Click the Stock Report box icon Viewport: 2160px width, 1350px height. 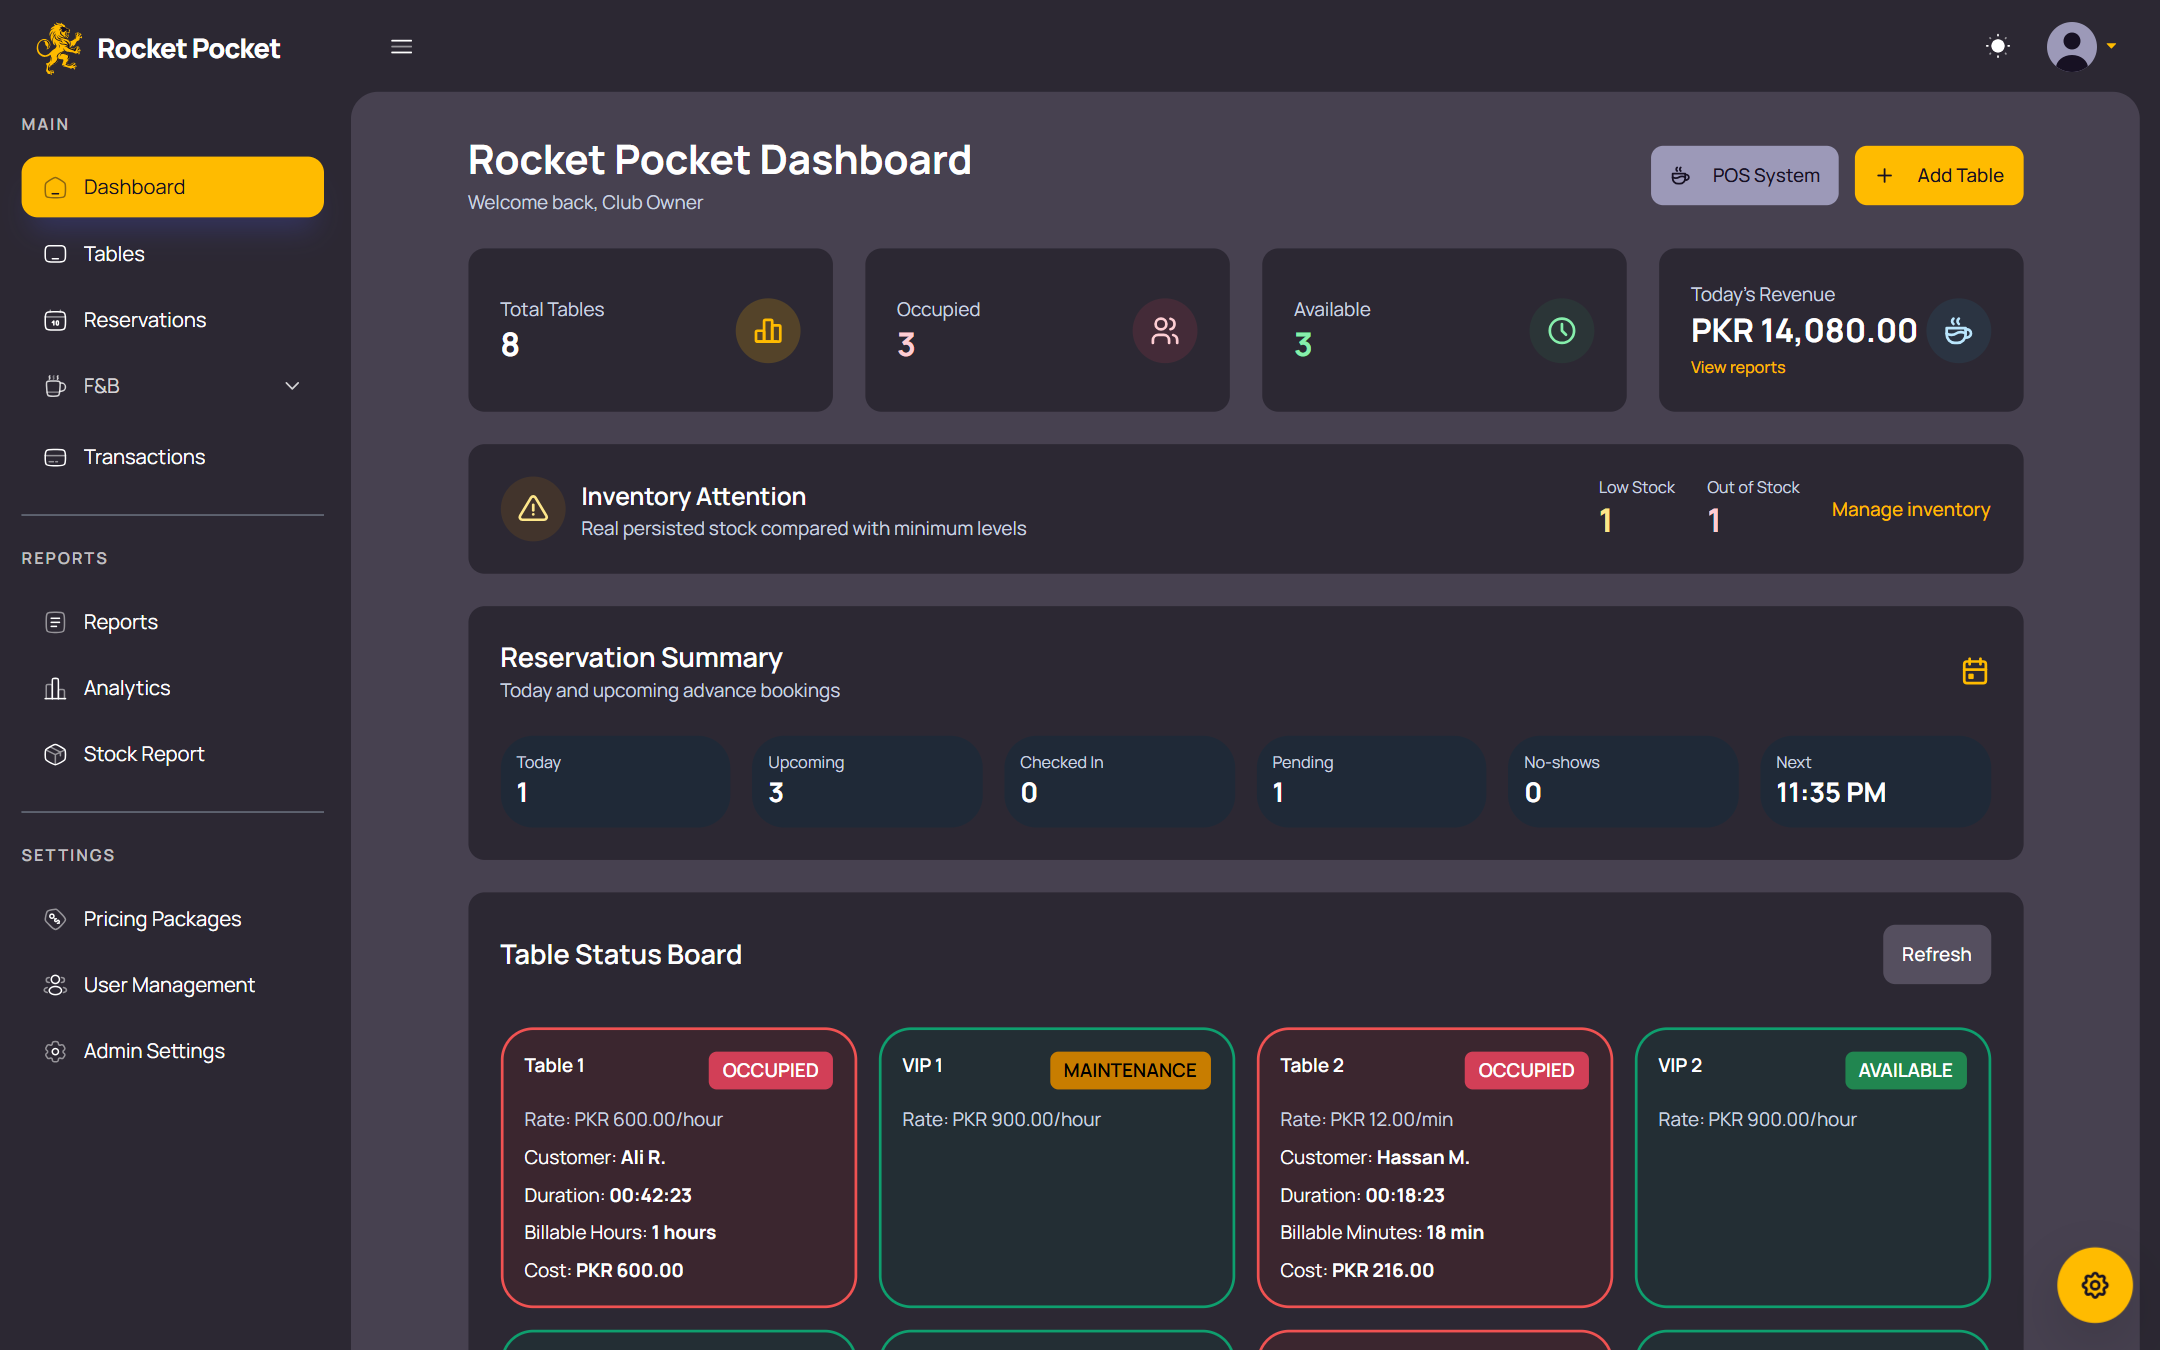(x=55, y=754)
